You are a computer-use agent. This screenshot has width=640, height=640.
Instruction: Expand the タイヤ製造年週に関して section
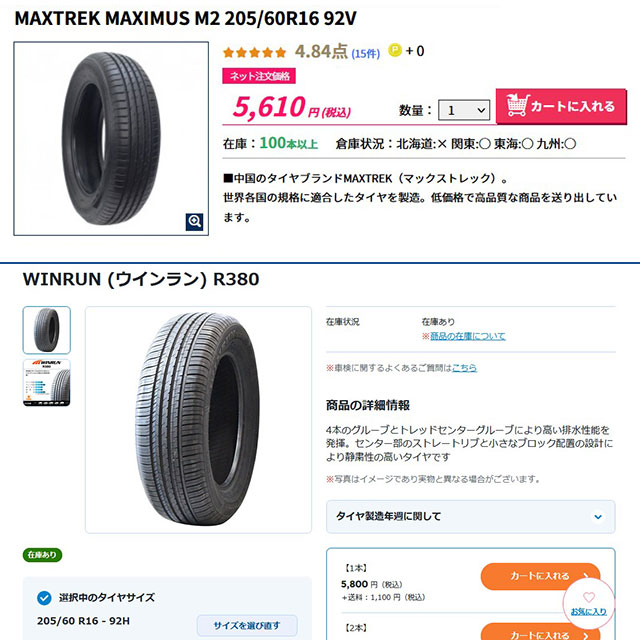470,517
